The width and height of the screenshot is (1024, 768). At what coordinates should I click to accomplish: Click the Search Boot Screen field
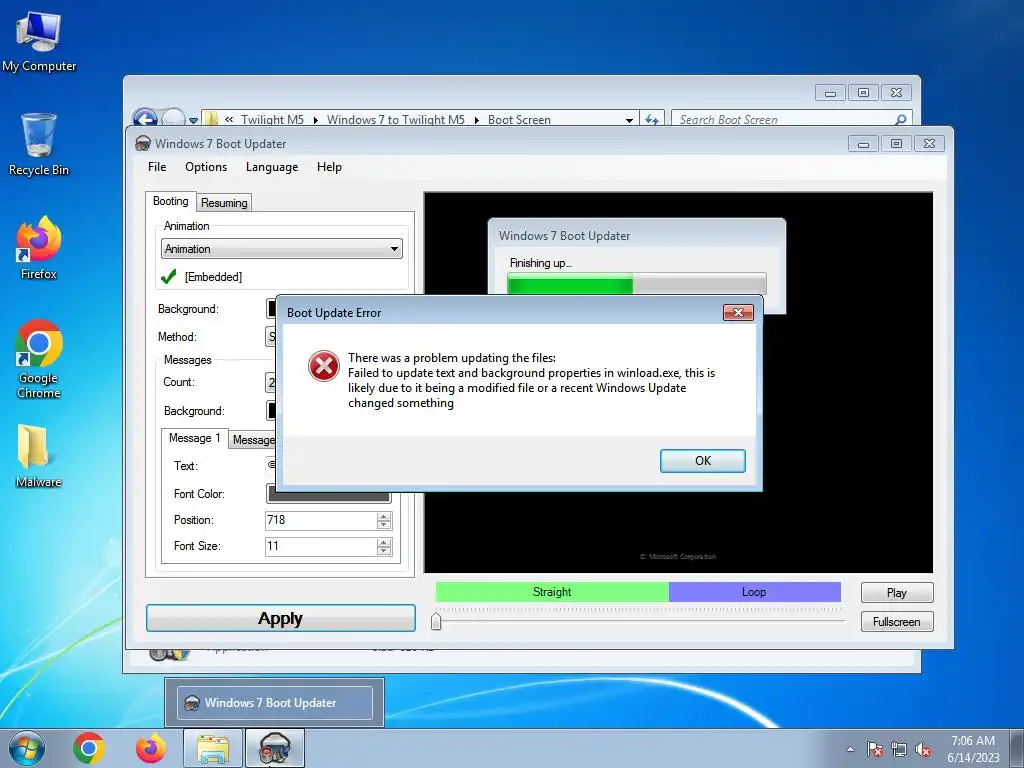pos(782,120)
